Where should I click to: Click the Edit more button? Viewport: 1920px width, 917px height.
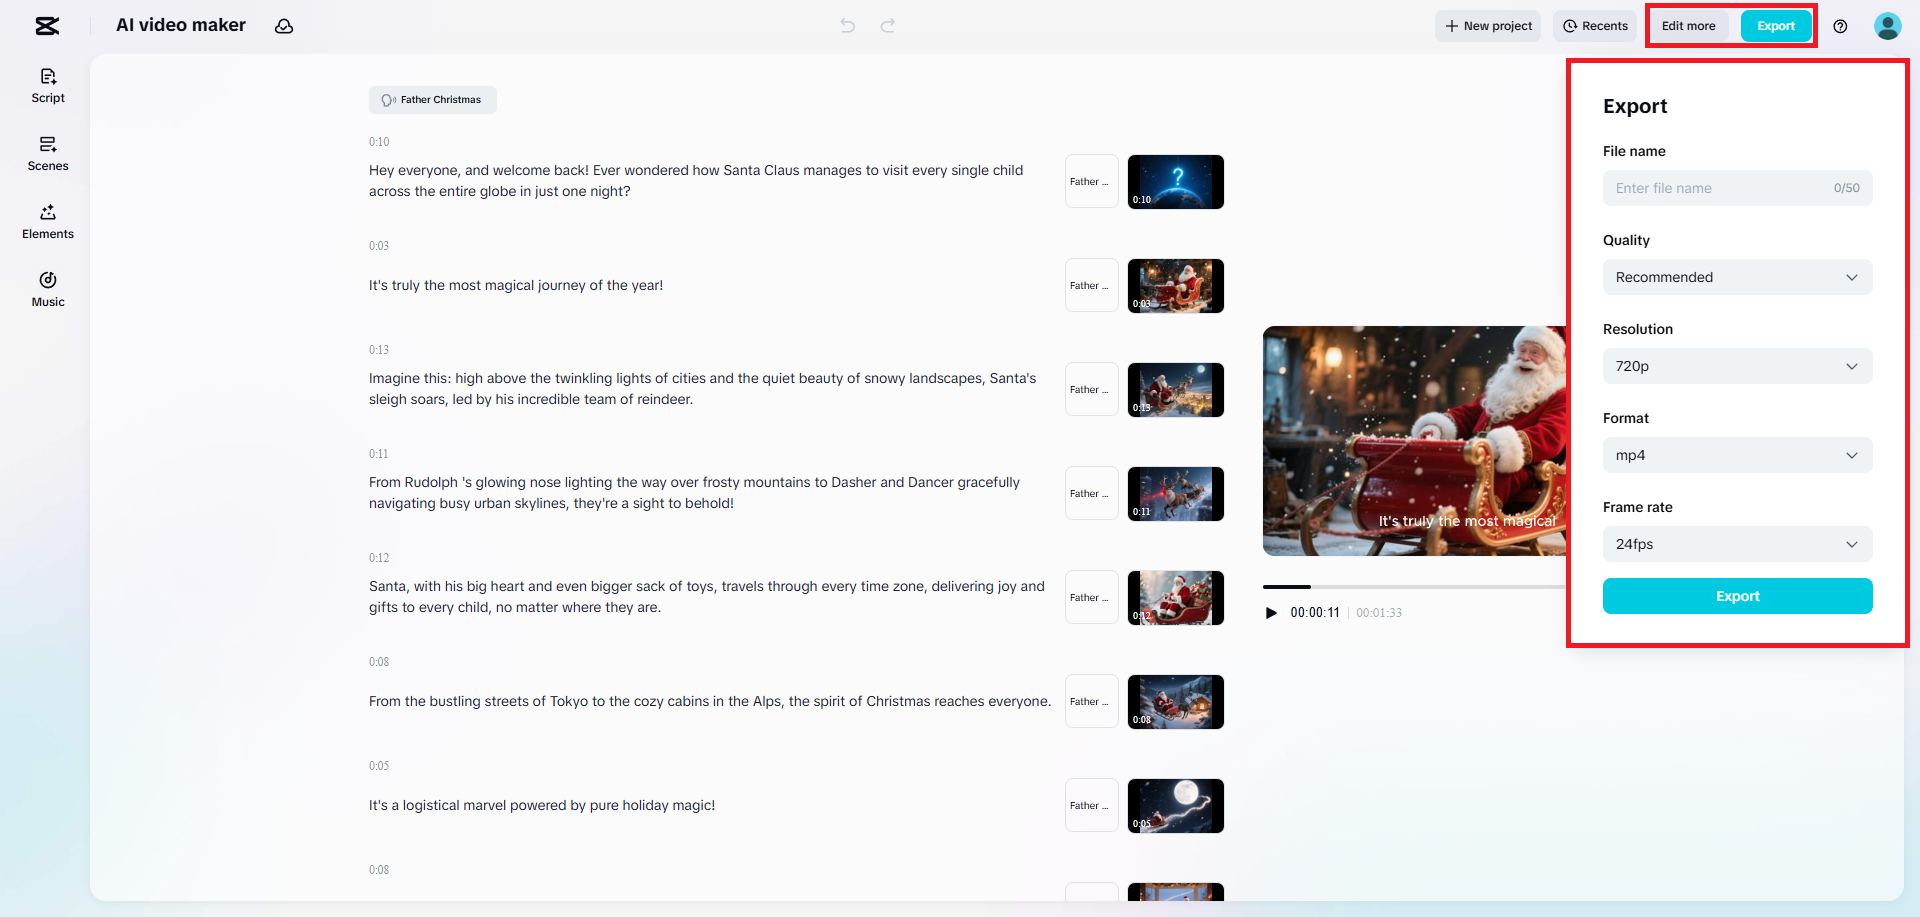click(1689, 26)
